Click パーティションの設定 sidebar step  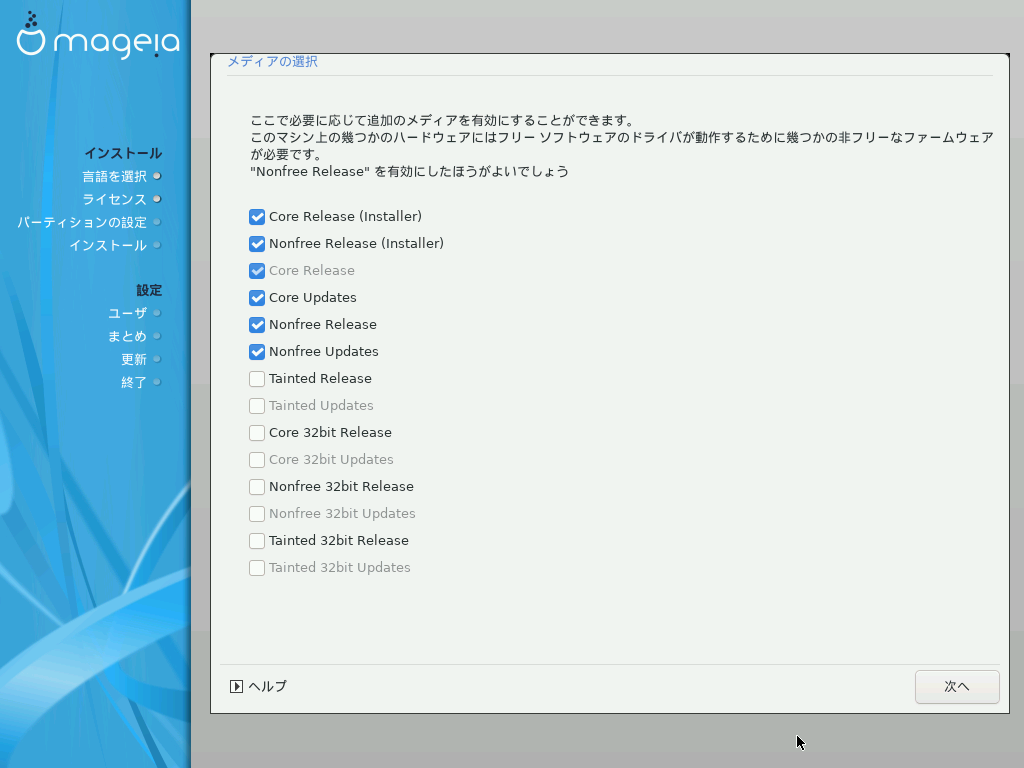pyautogui.click(x=82, y=223)
